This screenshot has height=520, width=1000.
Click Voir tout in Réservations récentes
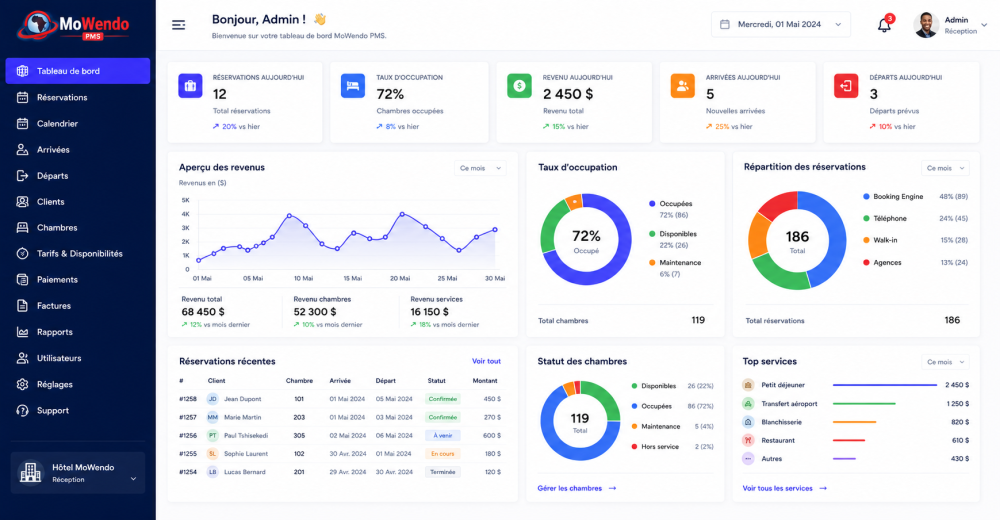(486, 361)
